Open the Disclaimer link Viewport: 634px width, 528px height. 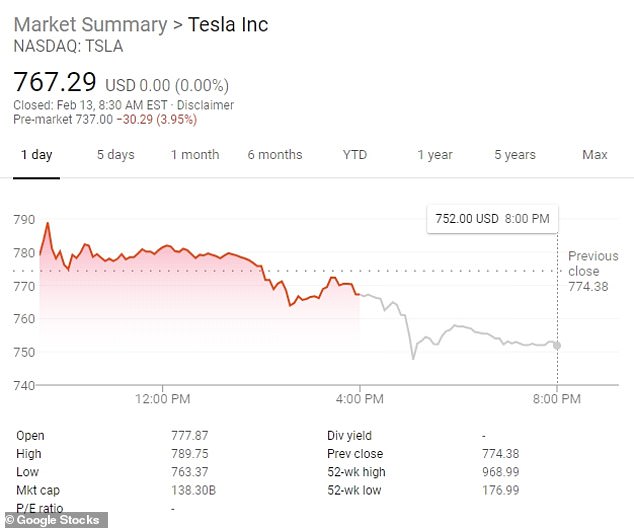coord(207,105)
